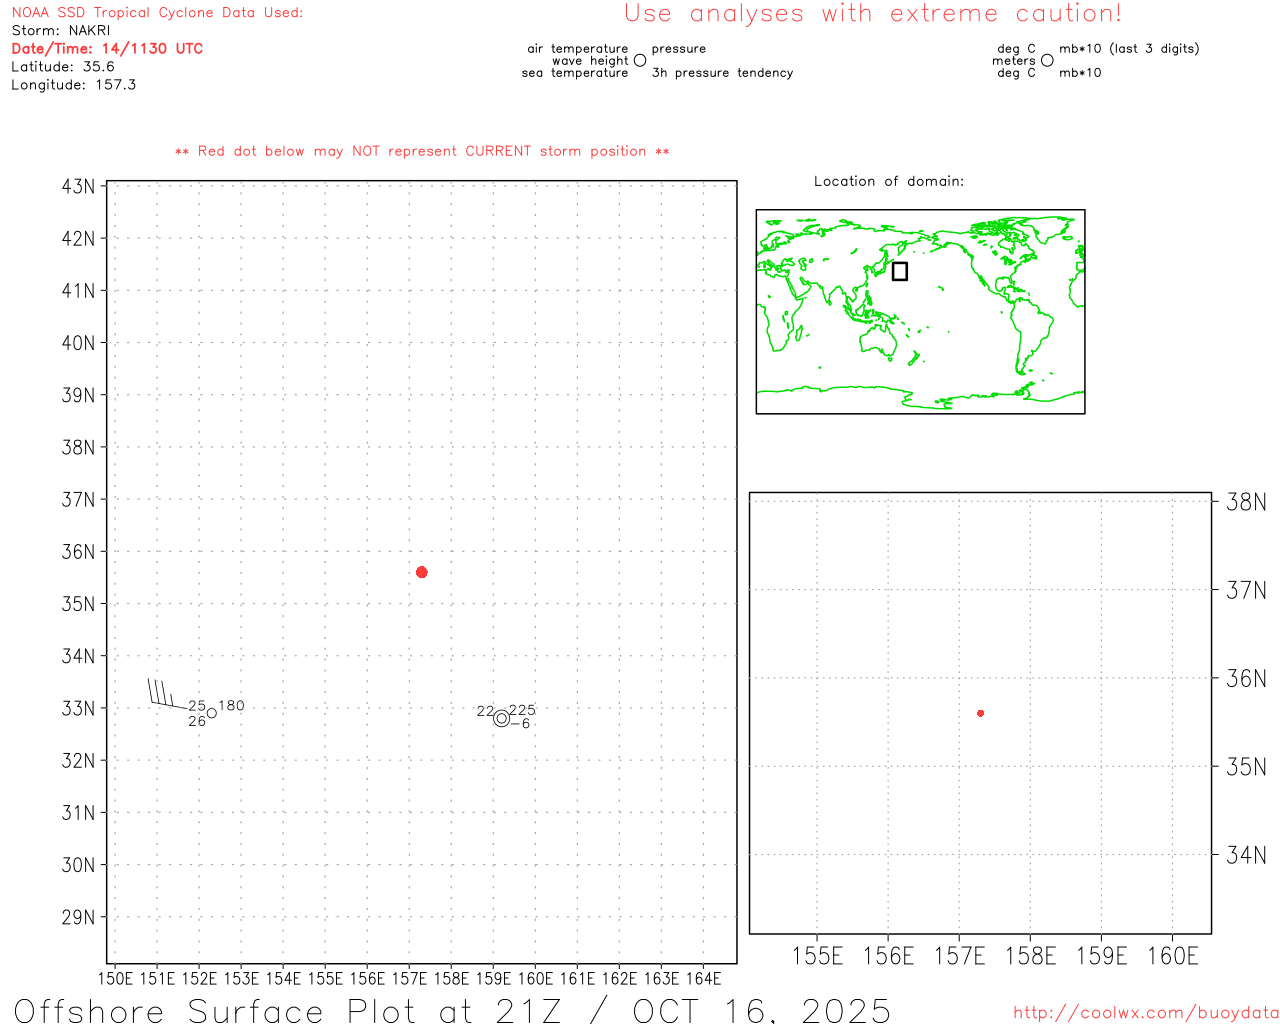Screen dimensions: 1280x1024
Task: Click the wind barb west of 152E station
Action: coord(168,694)
